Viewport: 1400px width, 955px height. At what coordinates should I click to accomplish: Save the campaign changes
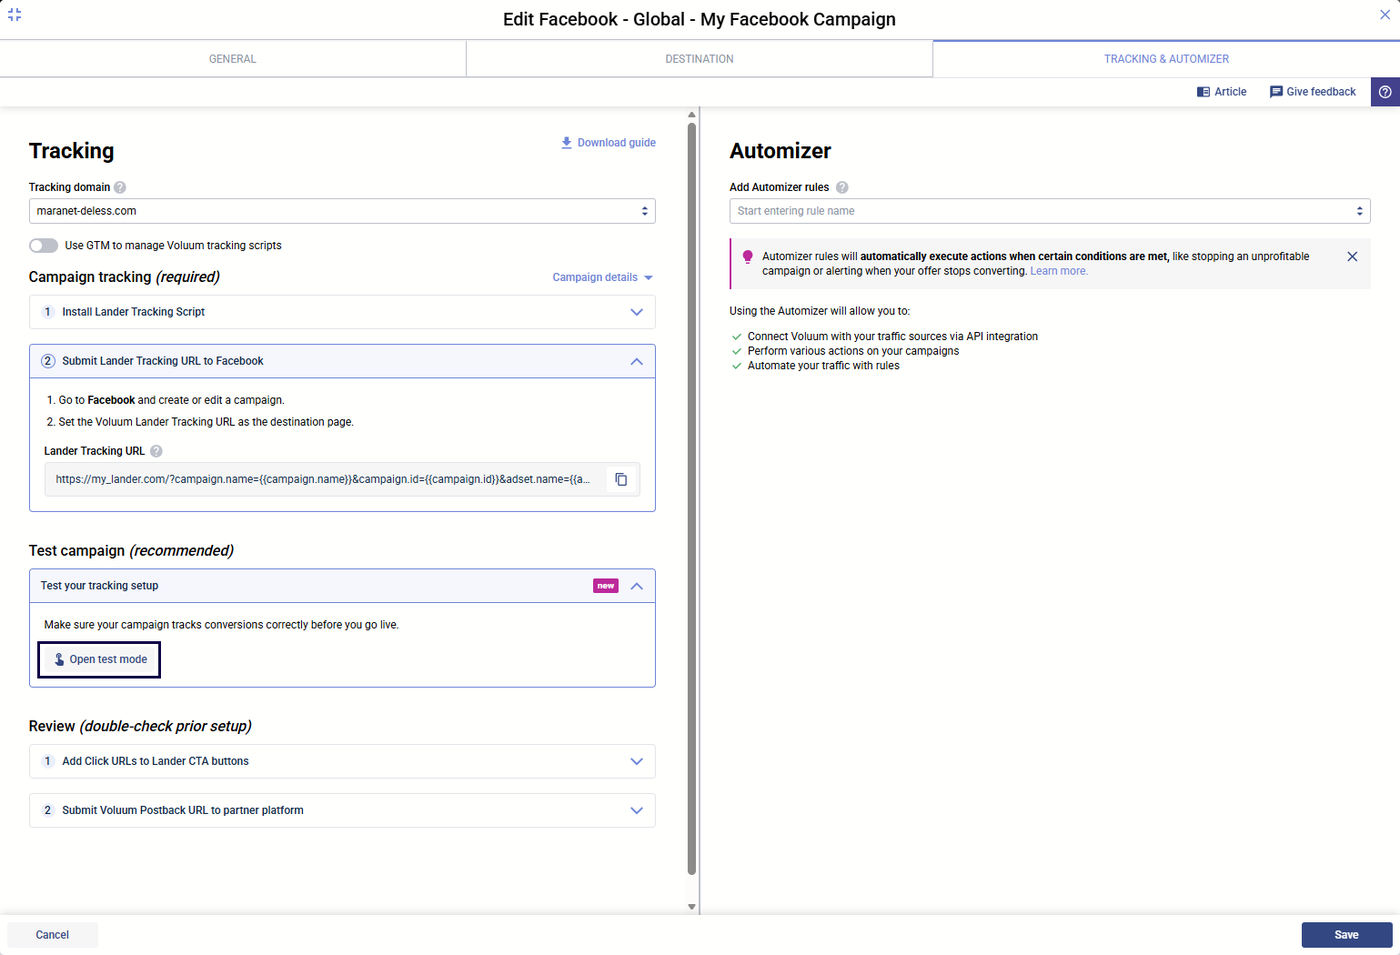(x=1347, y=935)
